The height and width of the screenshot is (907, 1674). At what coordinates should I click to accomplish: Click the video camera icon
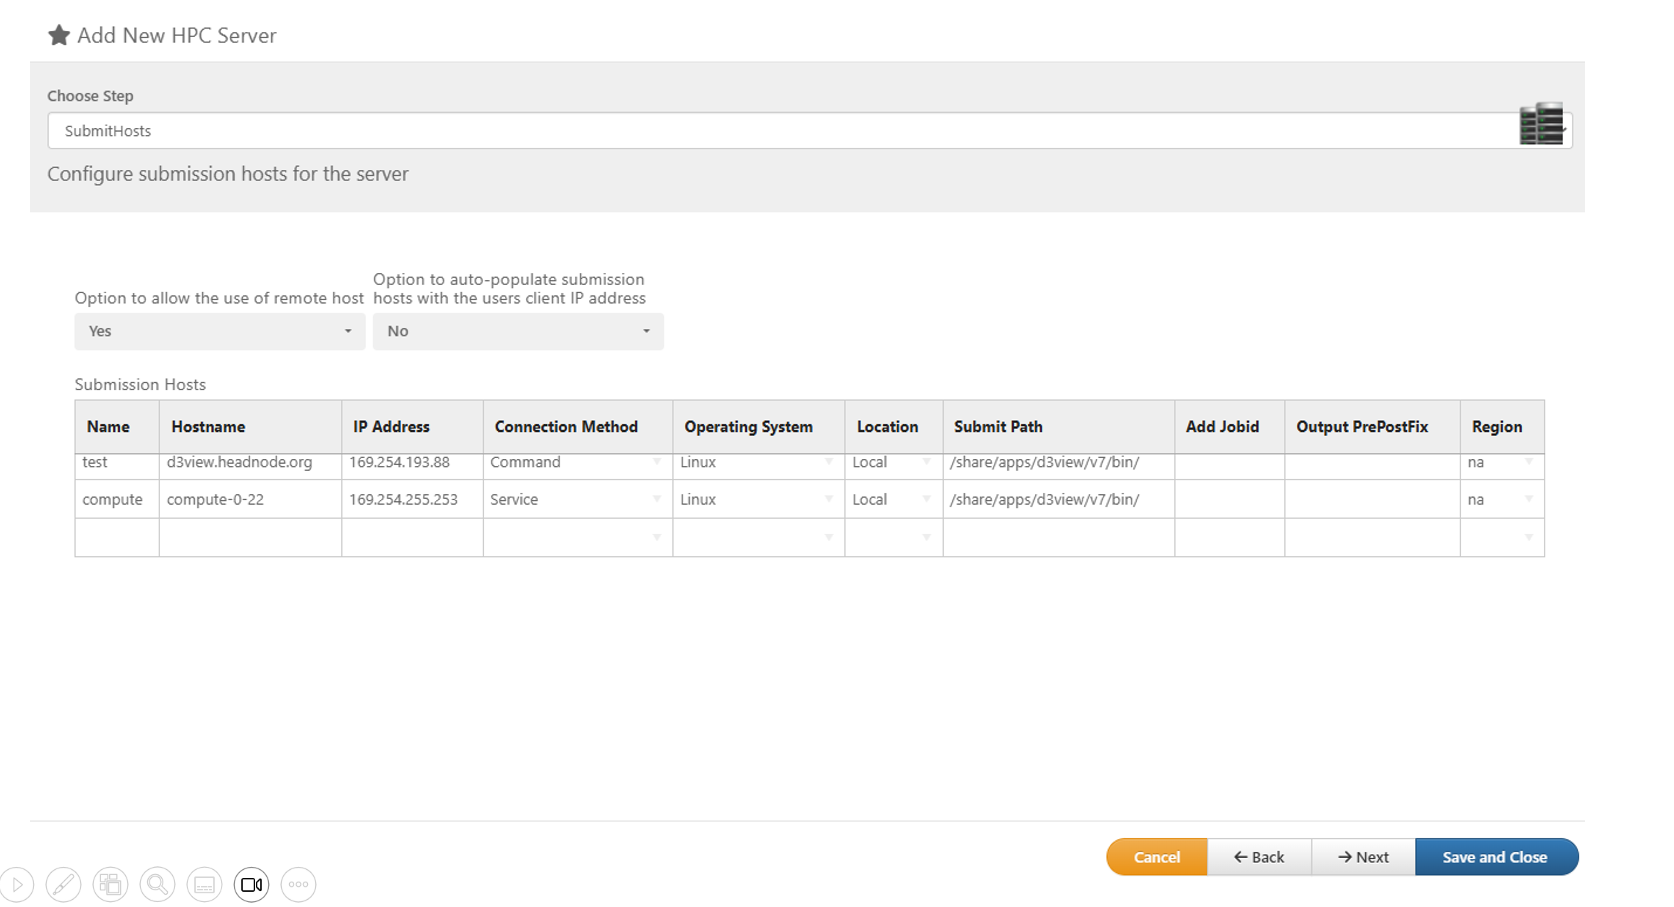click(251, 885)
